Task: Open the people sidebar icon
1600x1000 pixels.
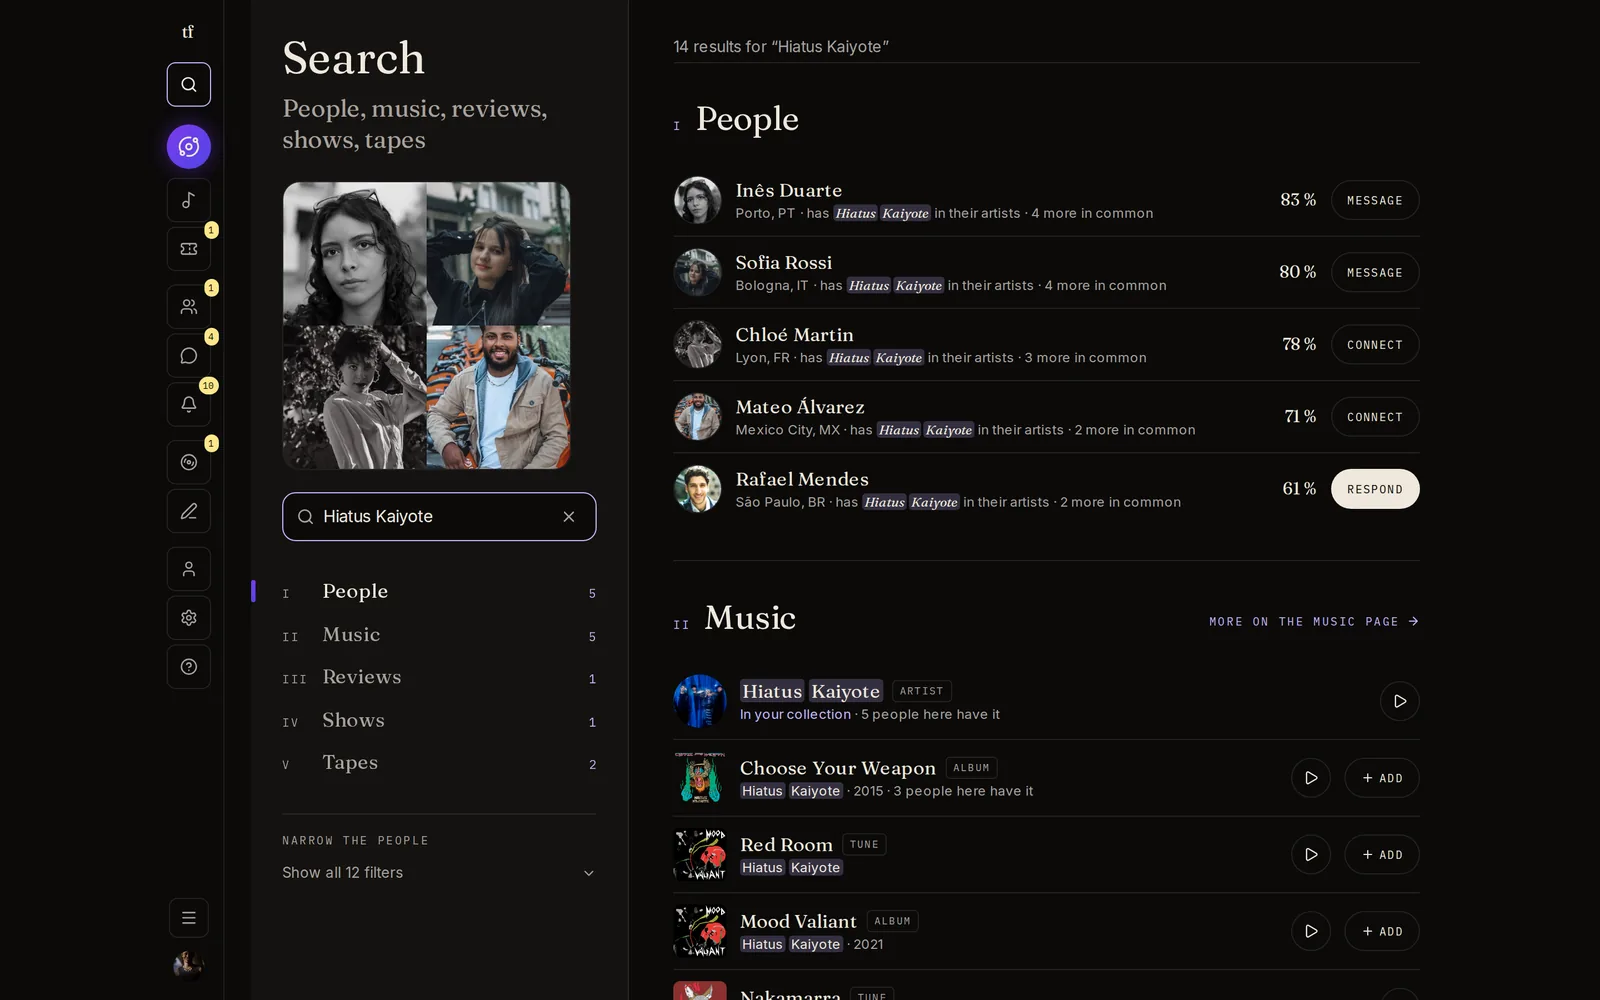Action: 189,307
